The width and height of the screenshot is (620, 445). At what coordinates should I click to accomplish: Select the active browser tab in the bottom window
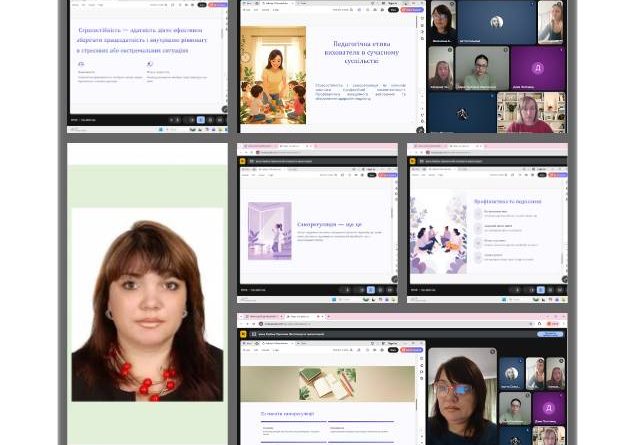pyautogui.click(x=302, y=316)
